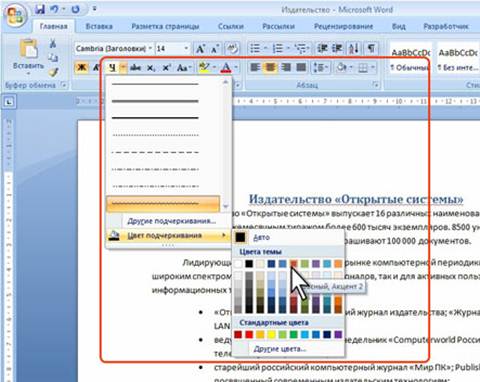
Task: Increase paragraph indent
Action: [337, 49]
